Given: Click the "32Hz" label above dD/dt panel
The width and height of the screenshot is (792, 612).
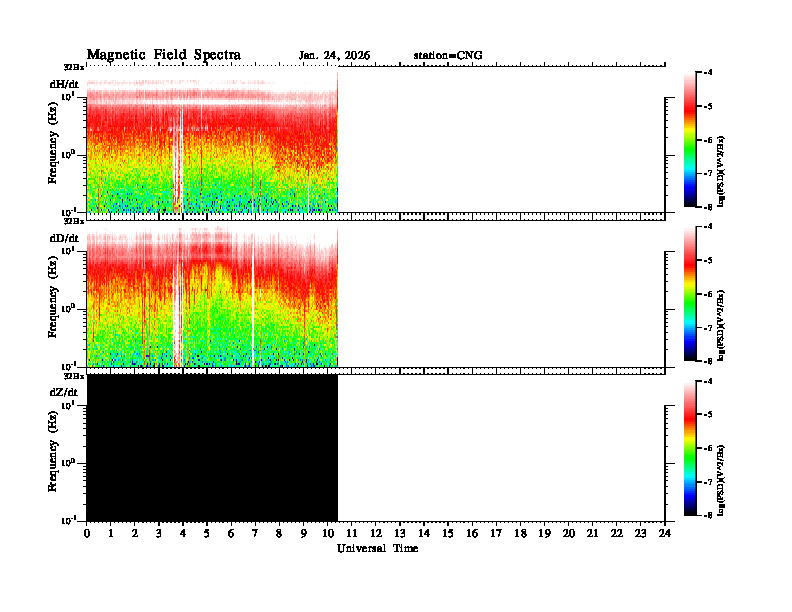Looking at the screenshot, I should tap(74, 221).
